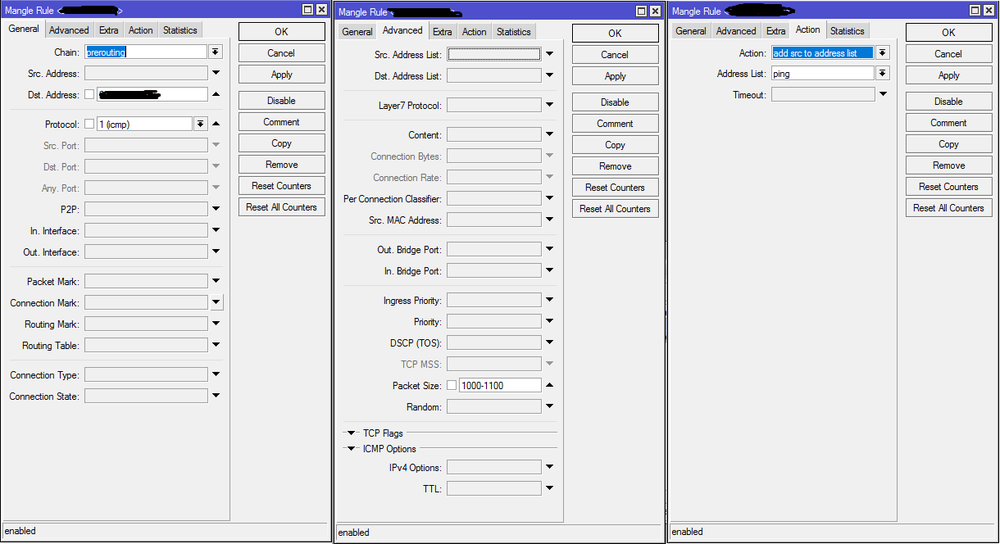
Task: Expand the Connection Mark field arrow
Action: pos(215,303)
